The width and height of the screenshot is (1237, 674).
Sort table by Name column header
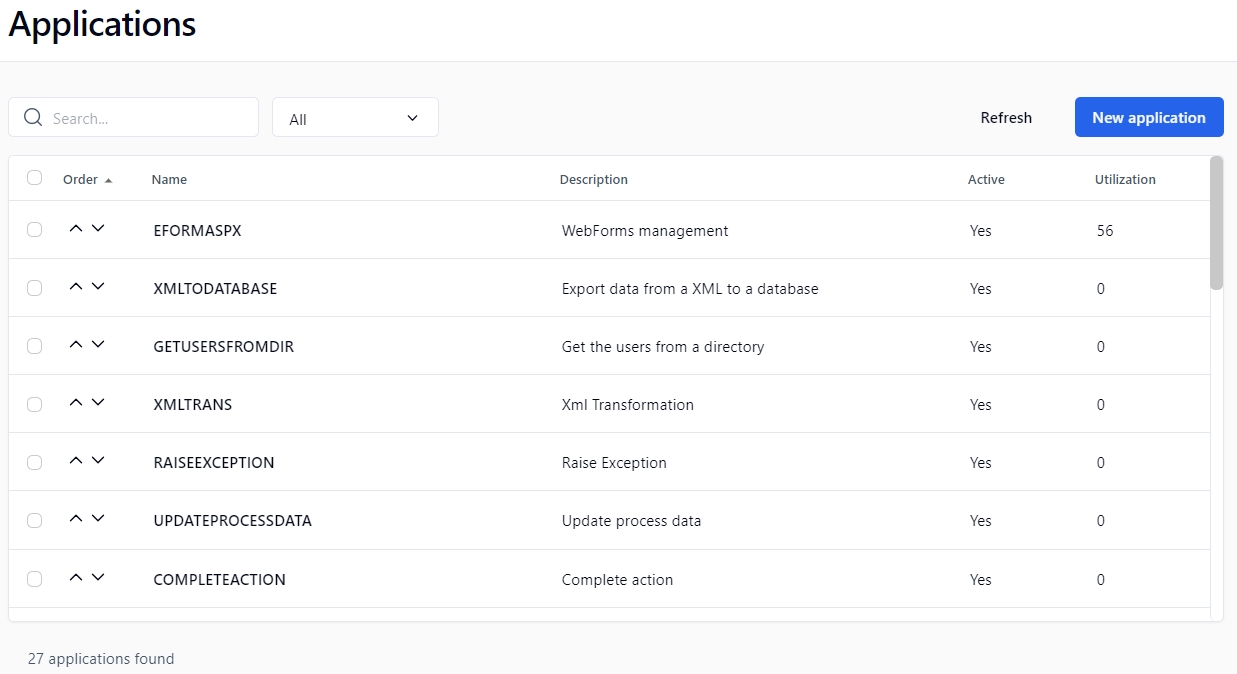[x=169, y=180]
